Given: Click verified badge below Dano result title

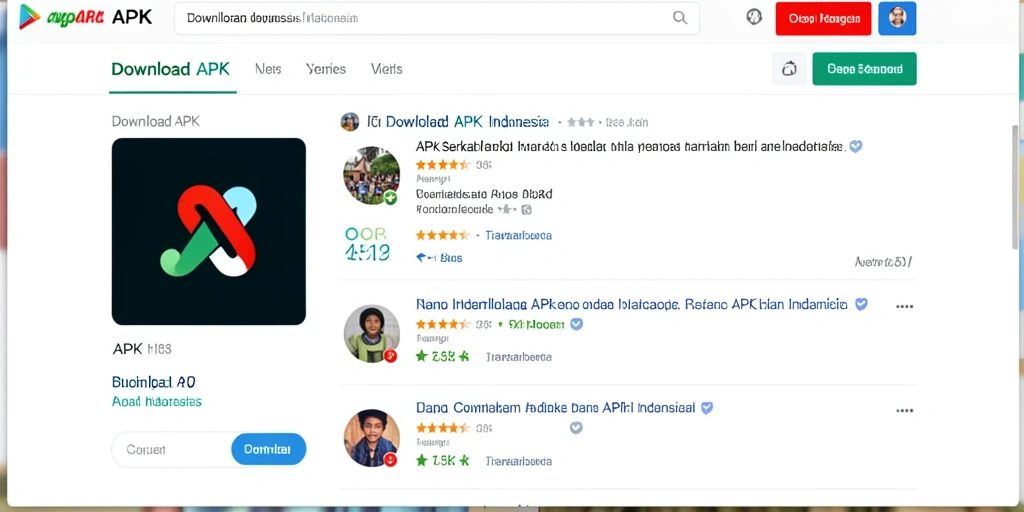Looking at the screenshot, I should pyautogui.click(x=576, y=428).
